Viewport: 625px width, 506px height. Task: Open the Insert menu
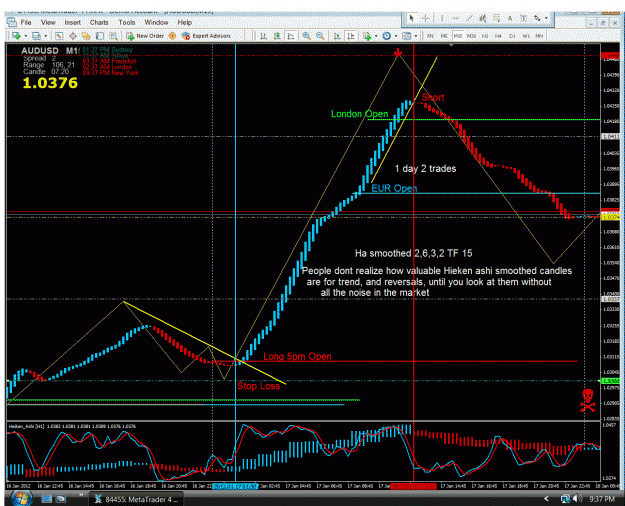pos(72,23)
